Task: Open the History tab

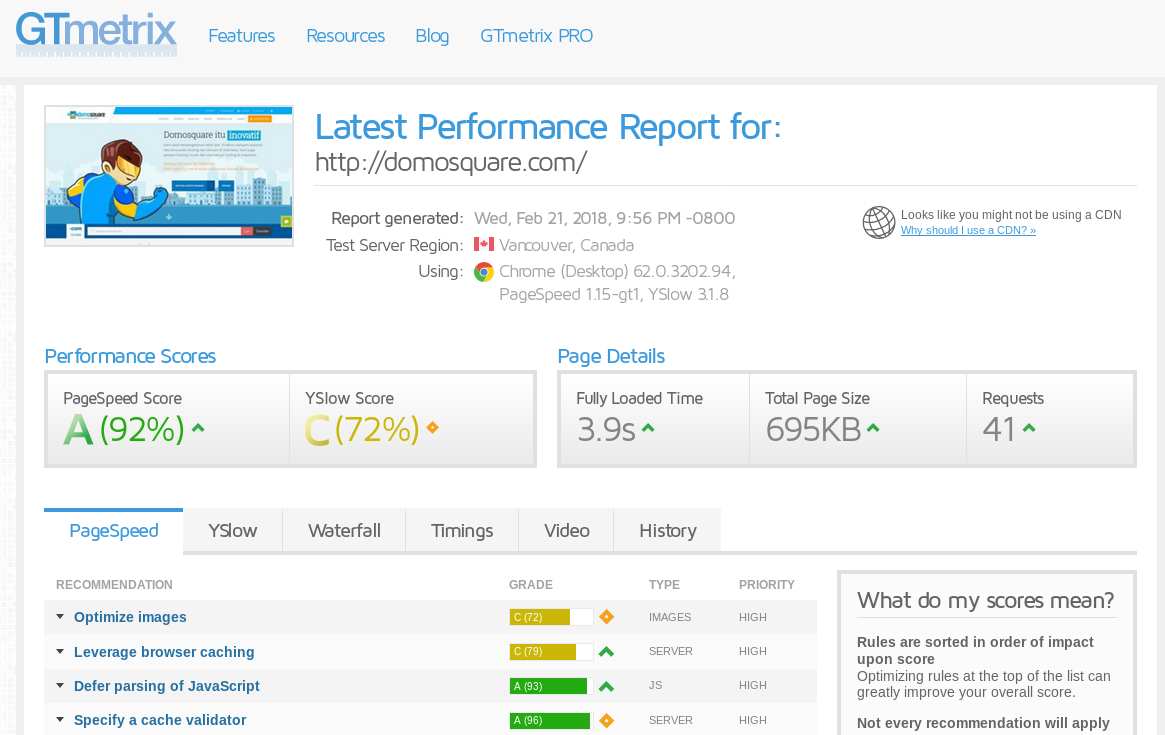Action: (x=668, y=531)
